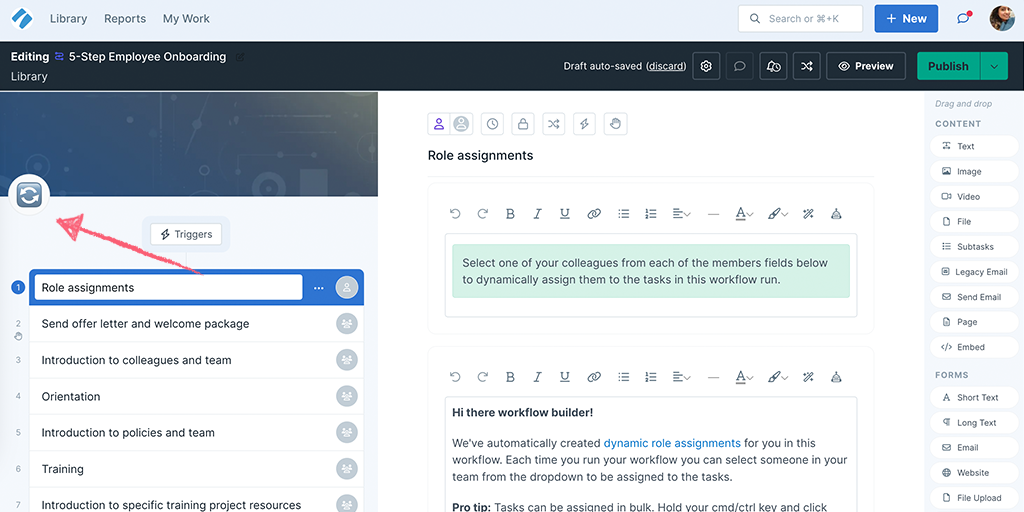Open the Library menu
Screen dimensions: 1024x512
[69, 19]
